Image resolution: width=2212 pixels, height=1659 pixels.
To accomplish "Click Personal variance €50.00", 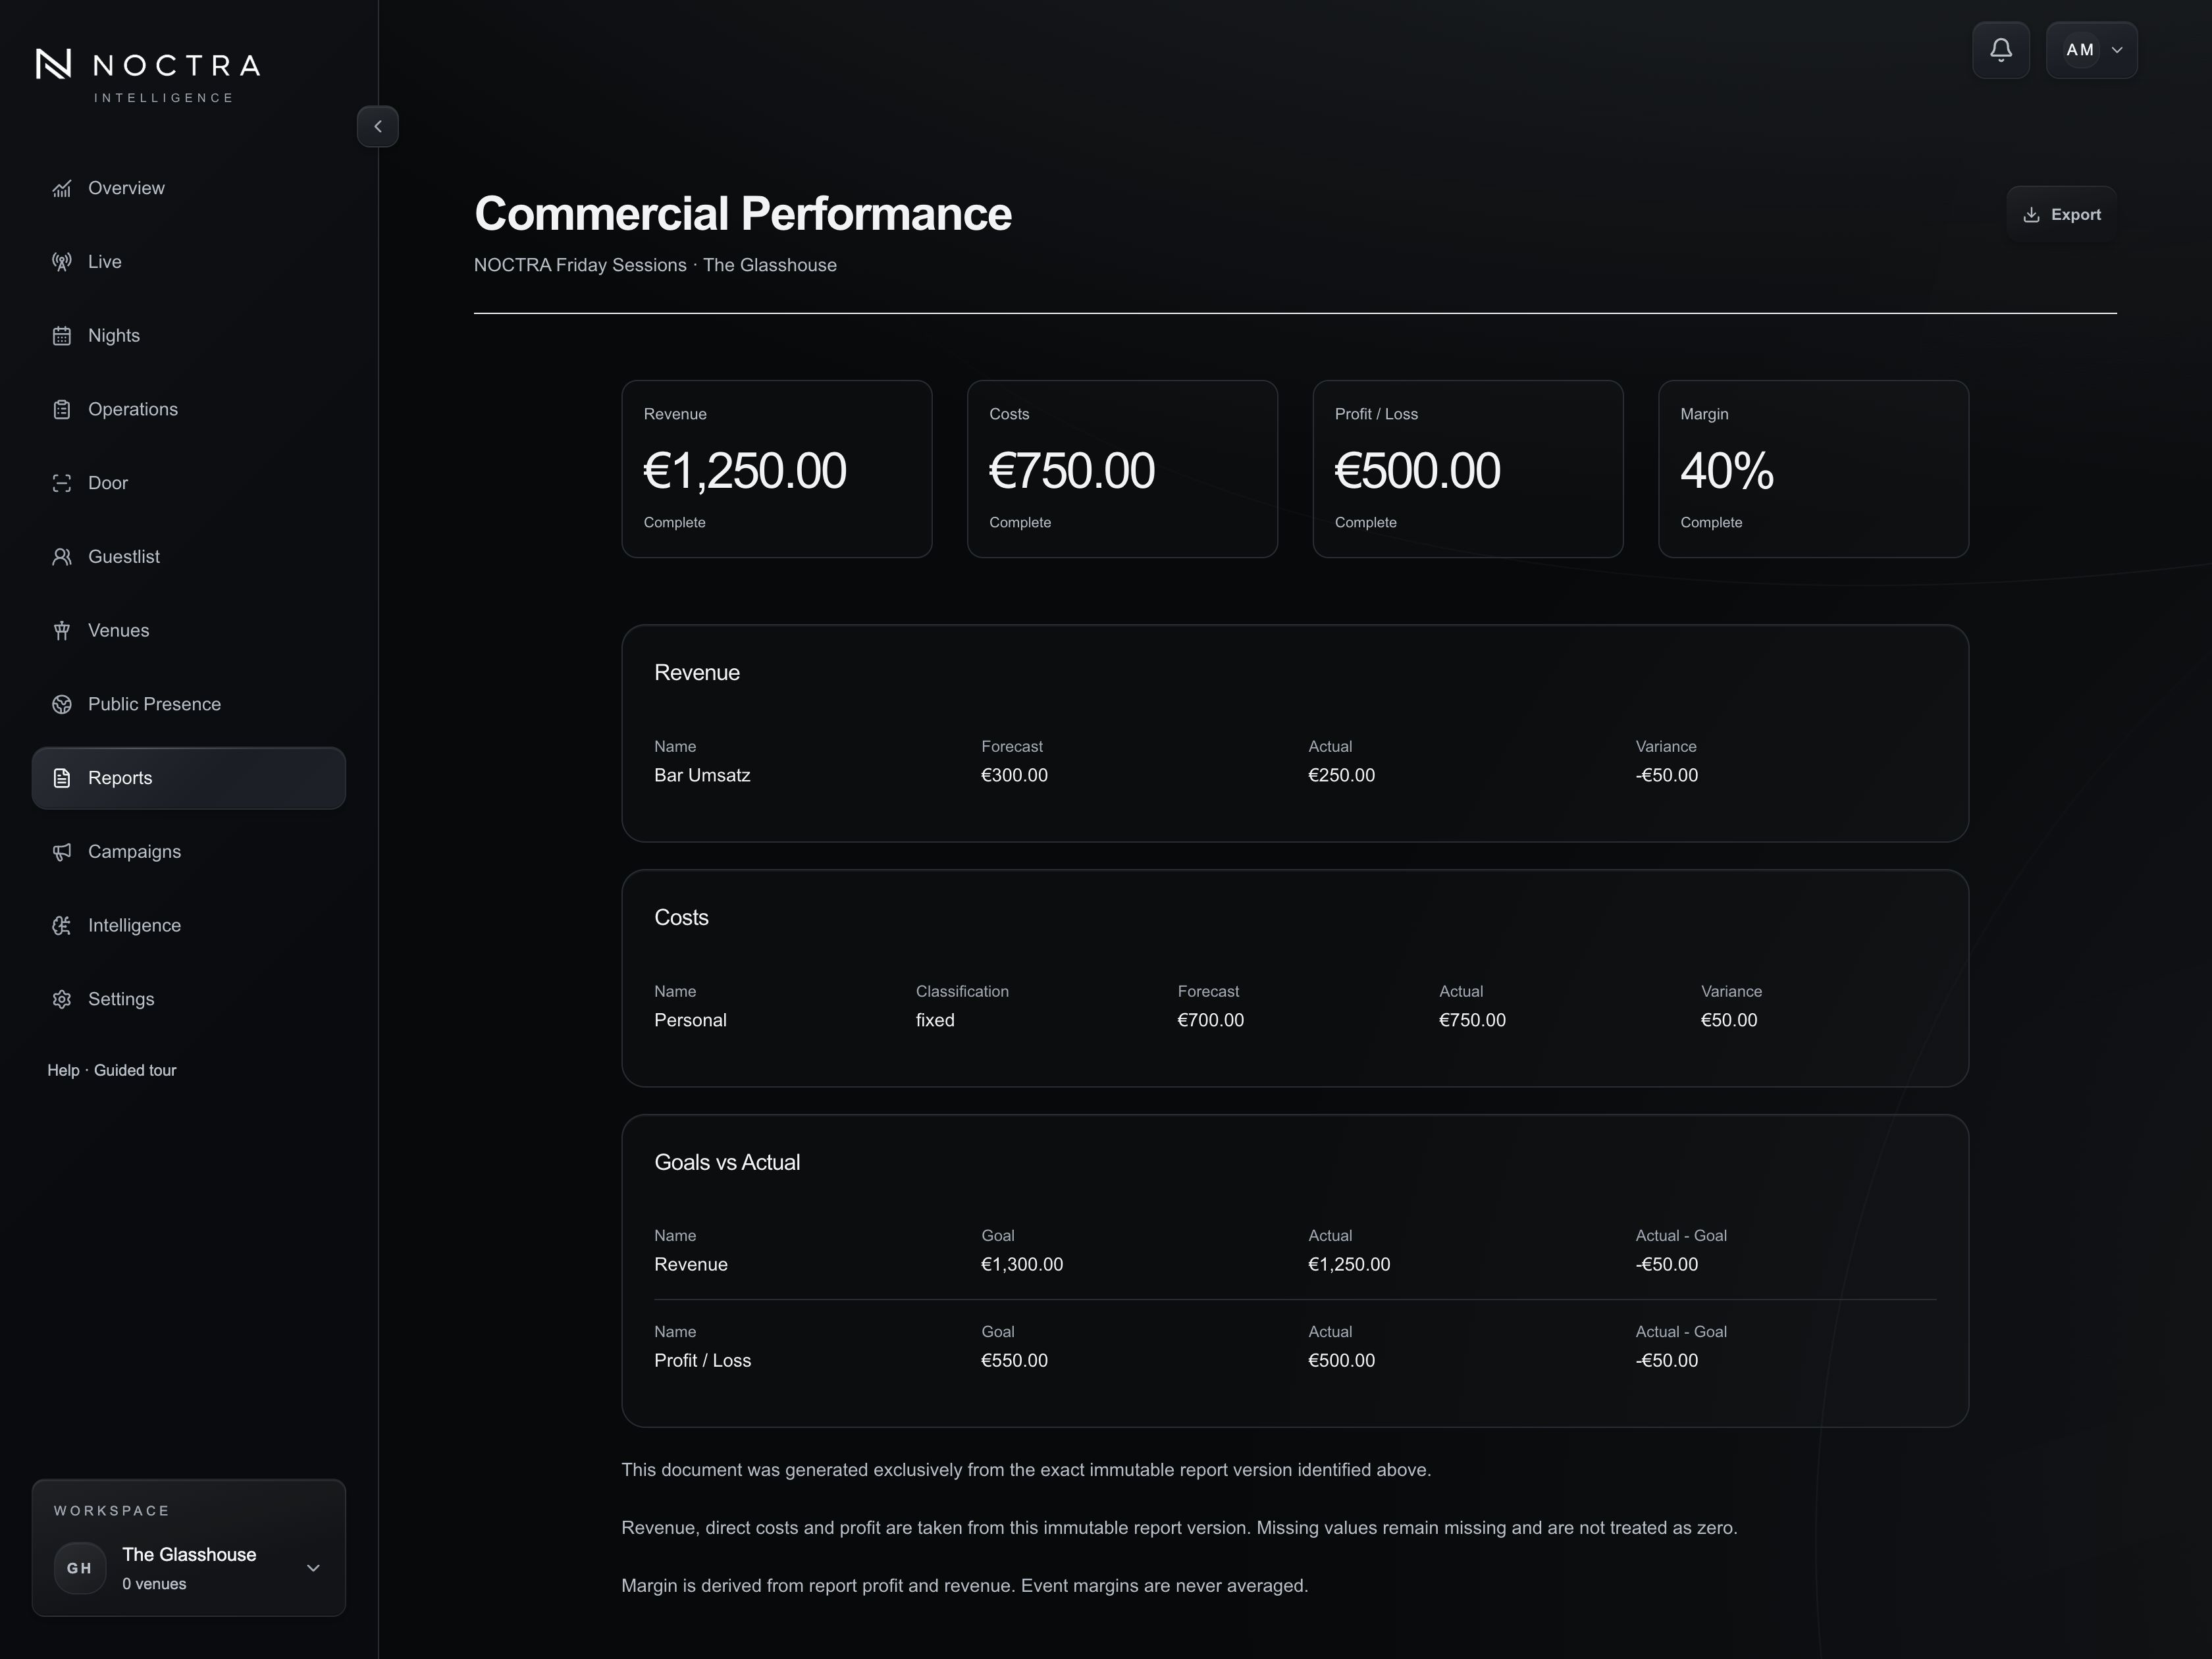I will pos(1729,1020).
